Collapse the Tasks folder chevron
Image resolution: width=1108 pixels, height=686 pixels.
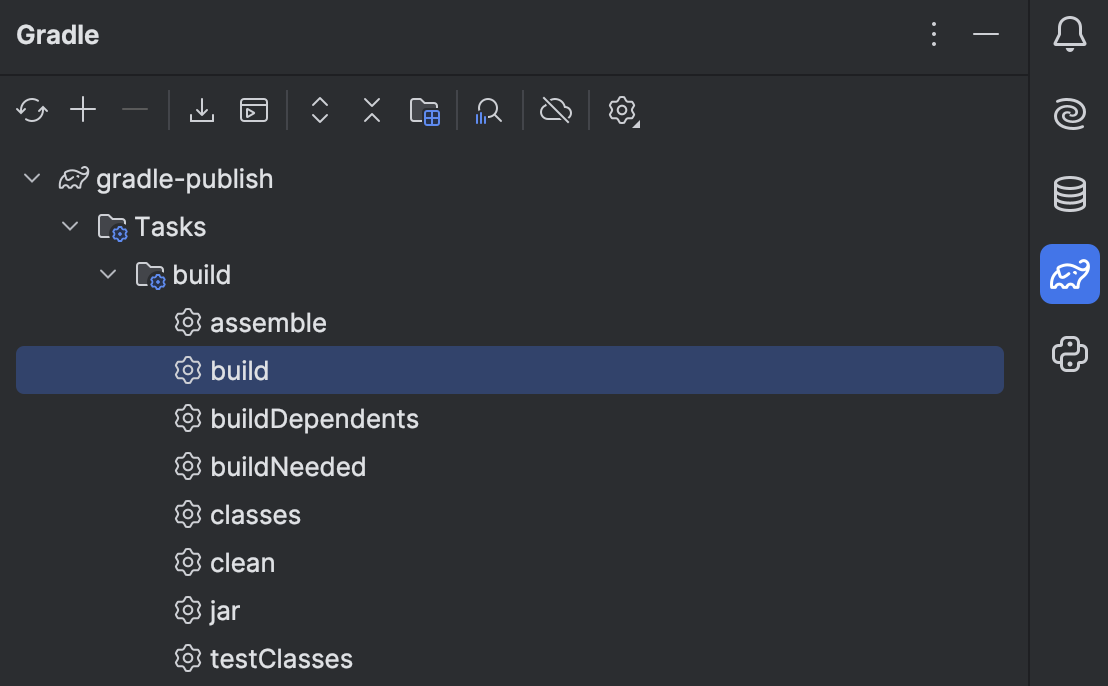pos(70,227)
